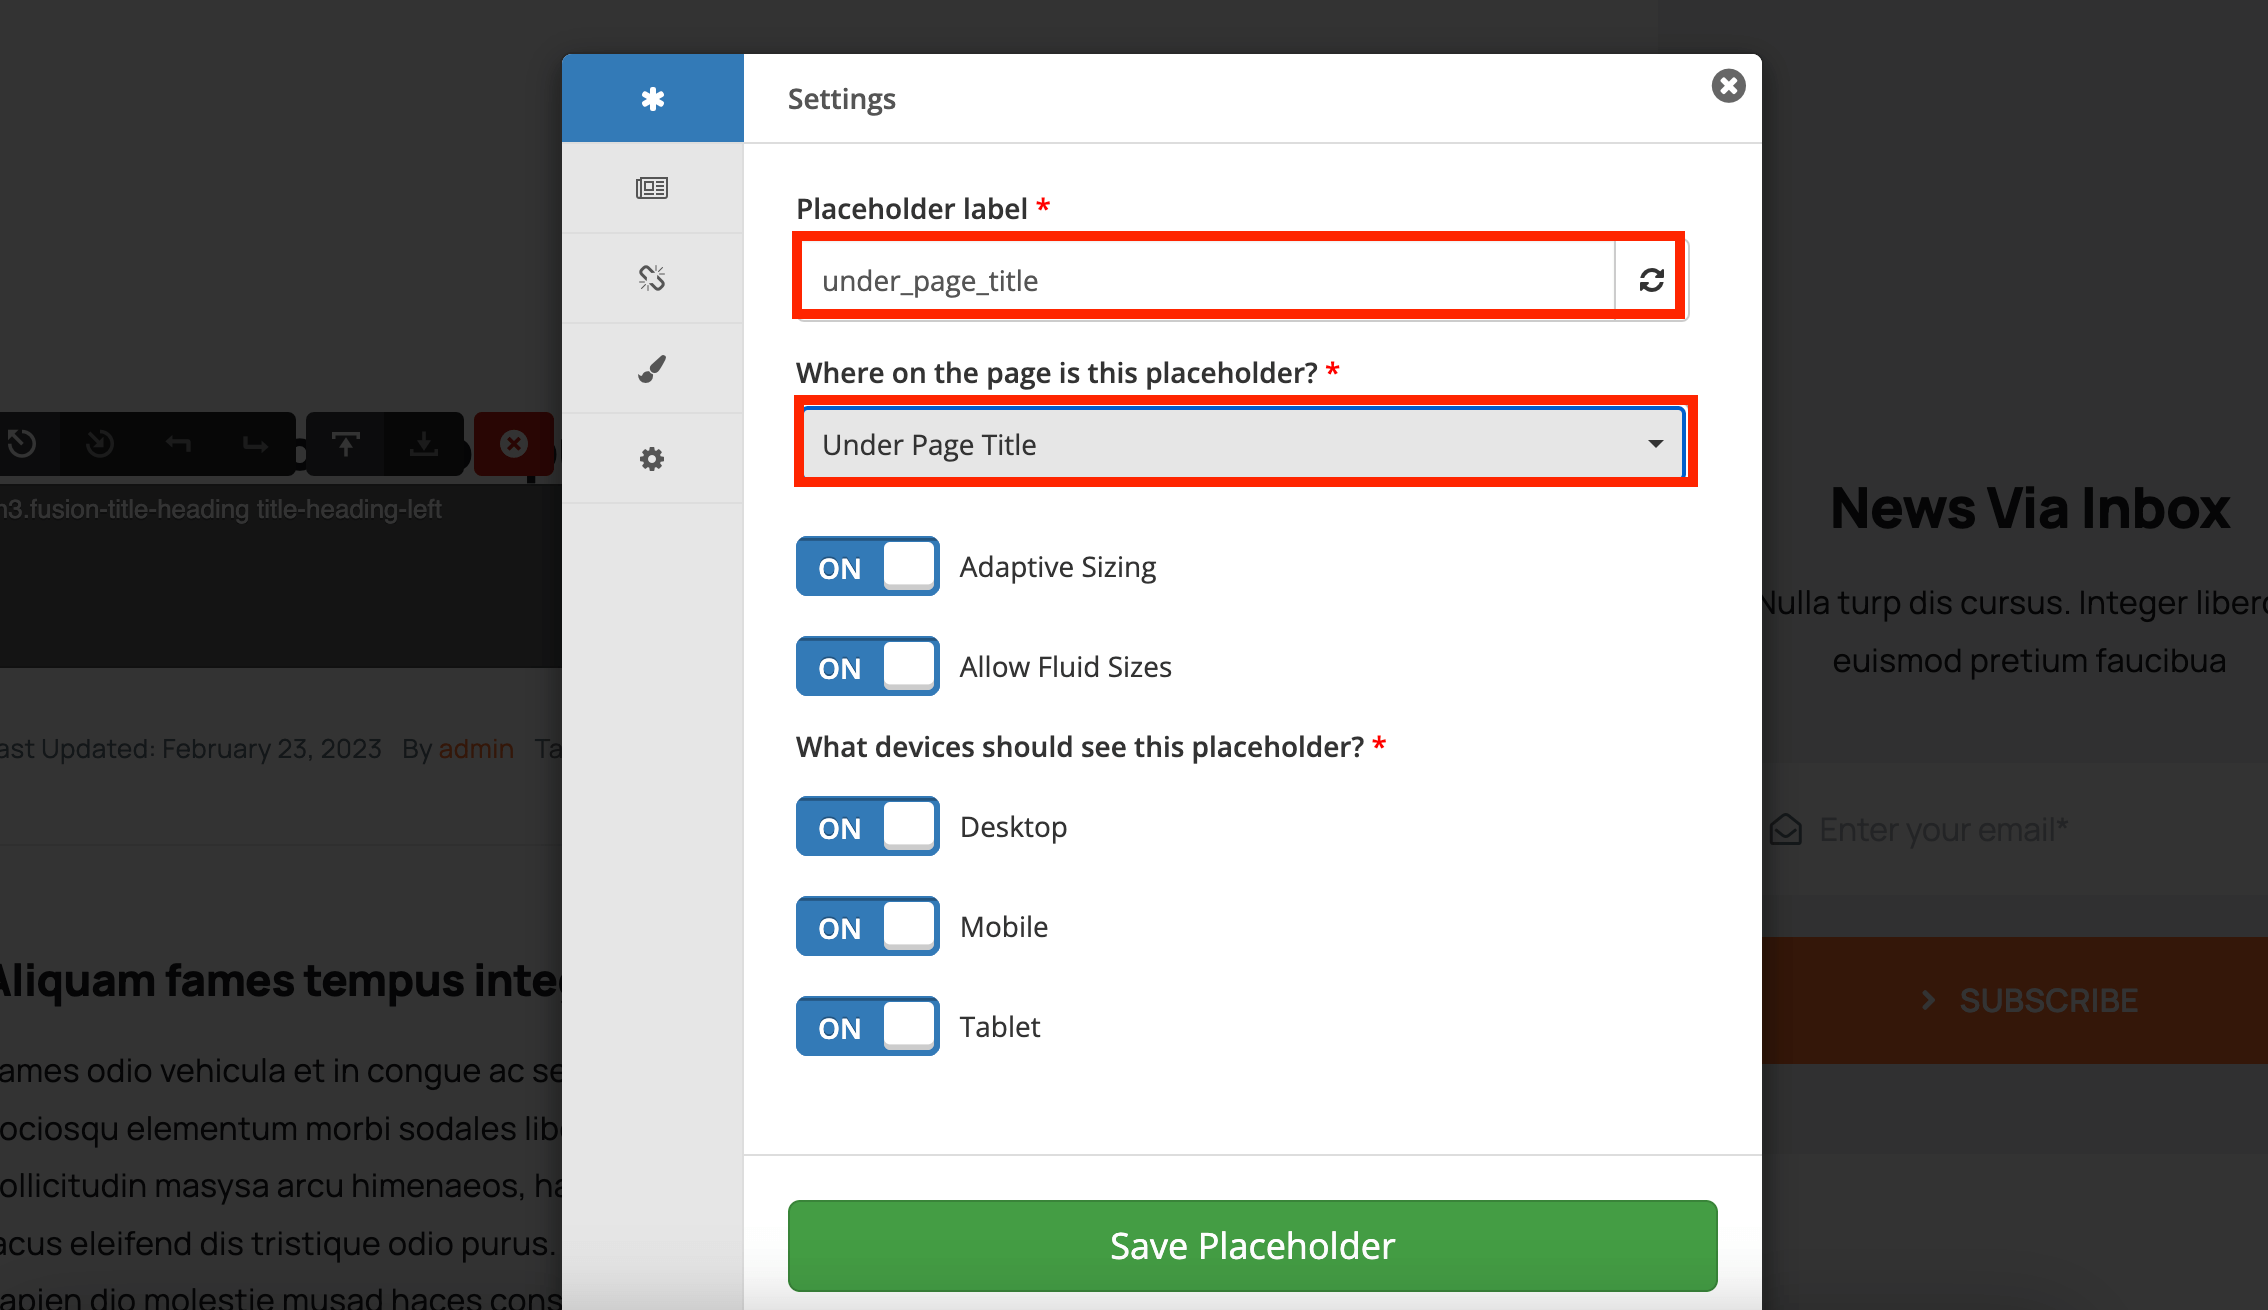Close the Settings dialog
The image size is (2268, 1310).
tap(1728, 86)
